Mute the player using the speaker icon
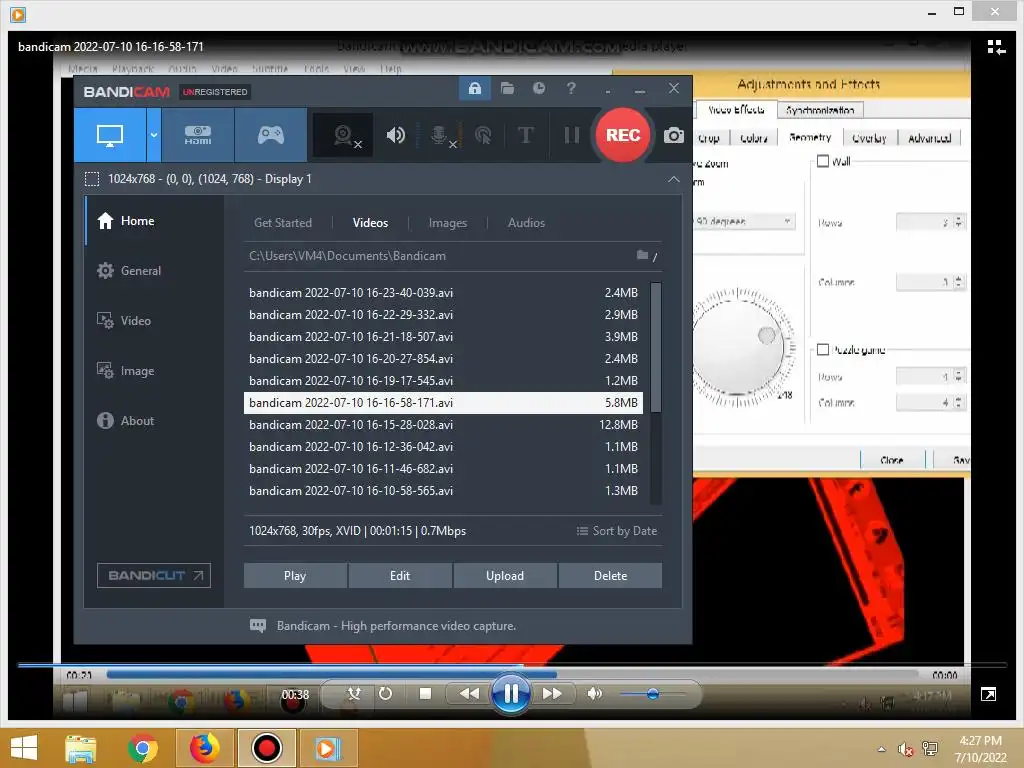1024x768 pixels. (594, 694)
